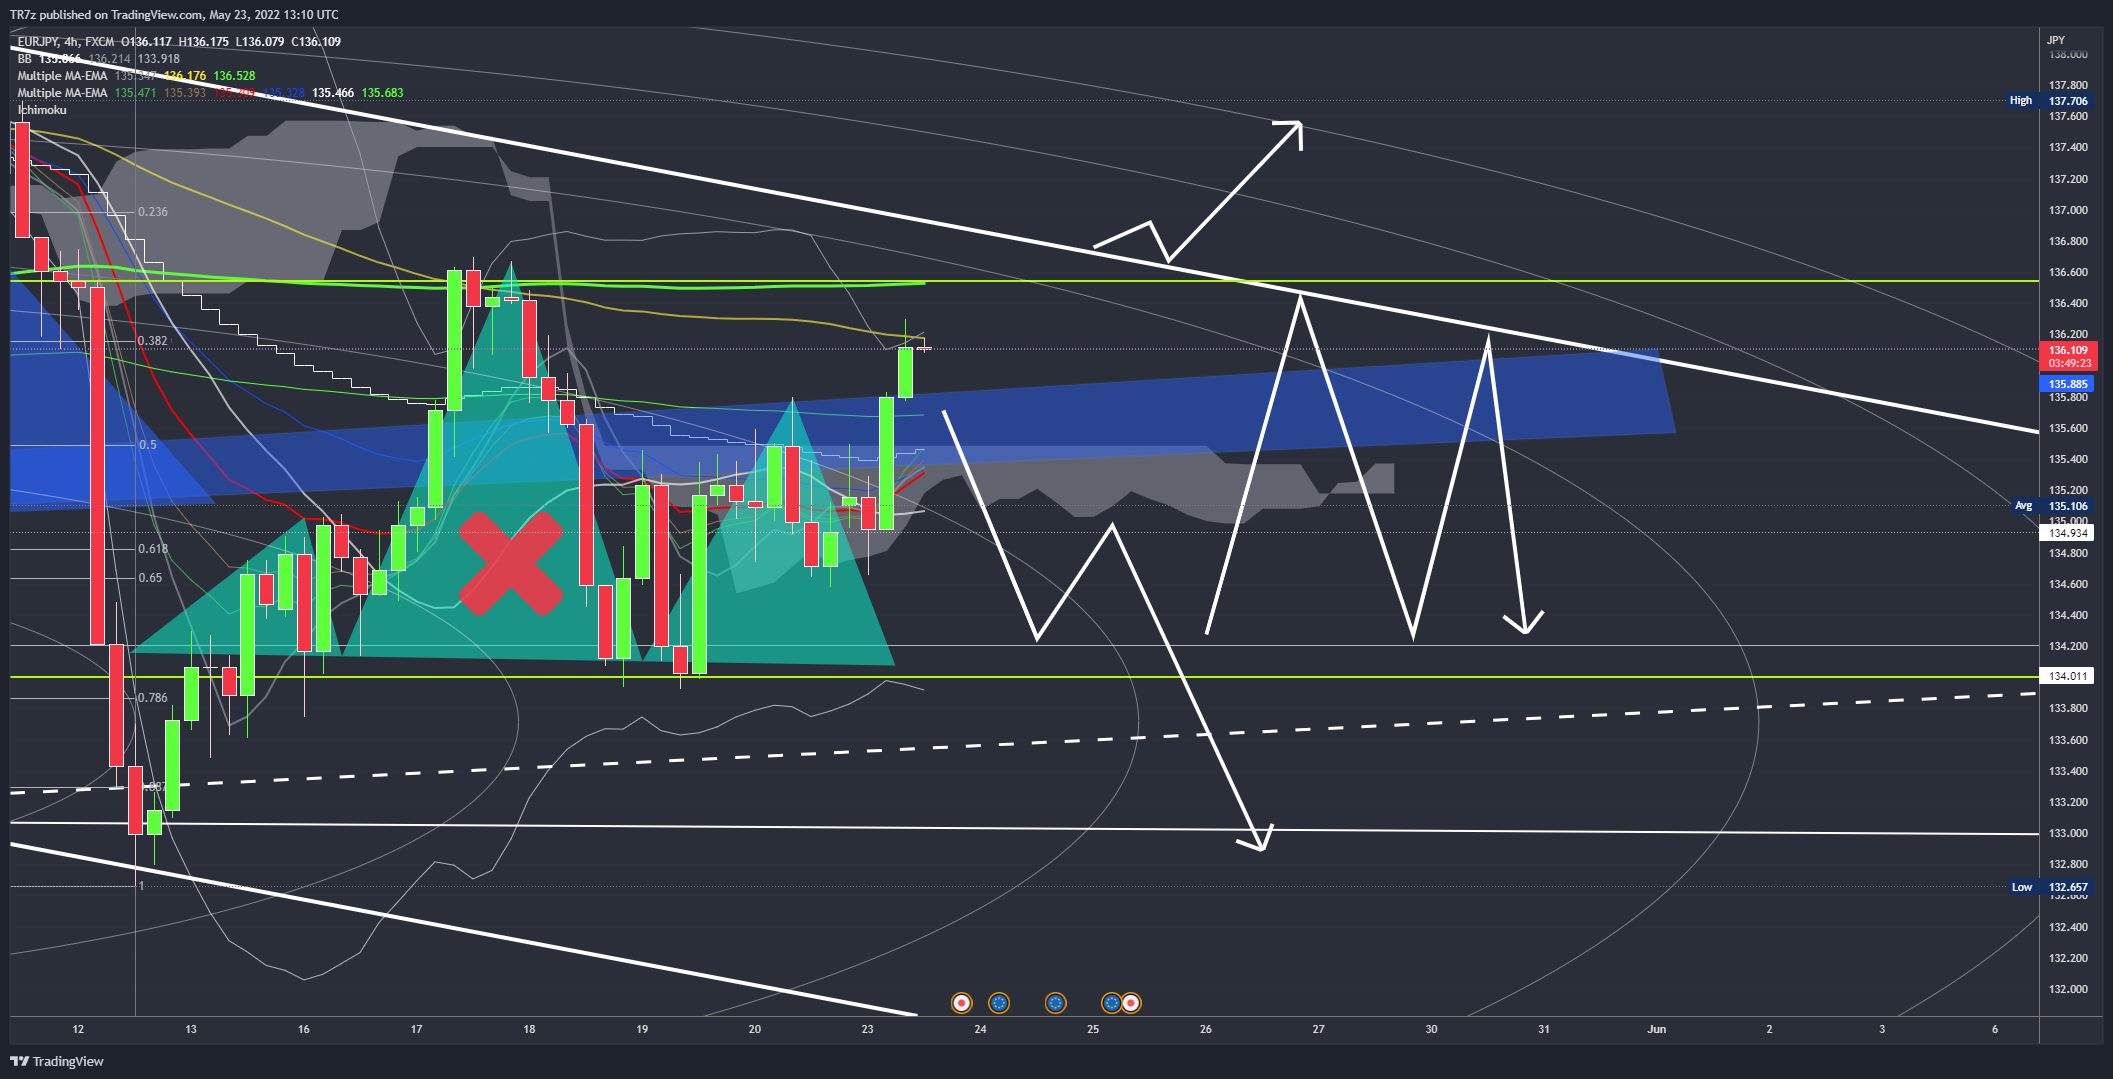2113x1079 pixels.
Task: Click the red current price label 136.109
Action: (2068, 350)
